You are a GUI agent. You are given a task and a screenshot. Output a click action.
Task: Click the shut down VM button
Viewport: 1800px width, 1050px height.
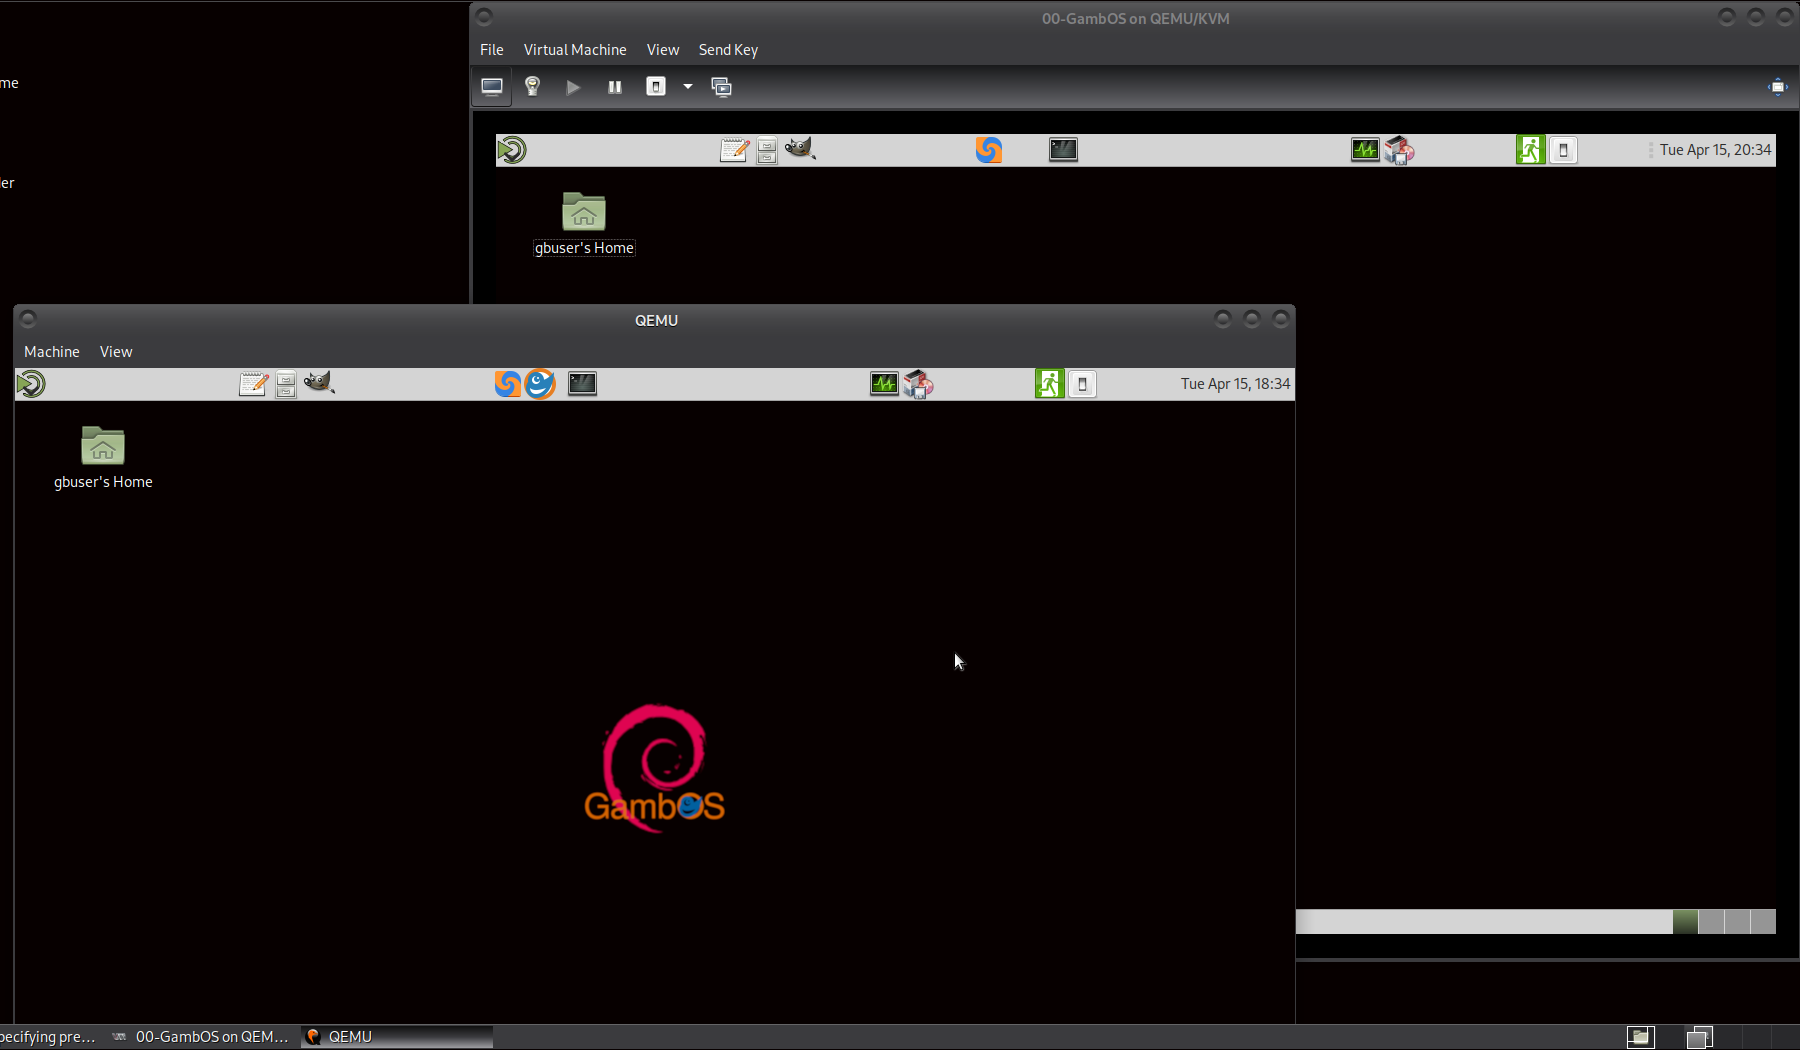pos(656,87)
